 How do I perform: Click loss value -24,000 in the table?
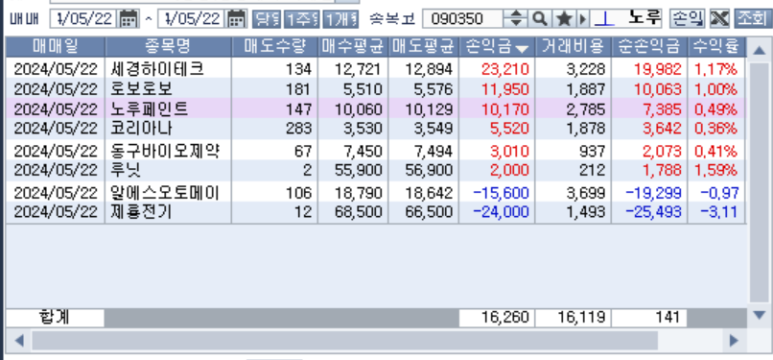click(501, 213)
